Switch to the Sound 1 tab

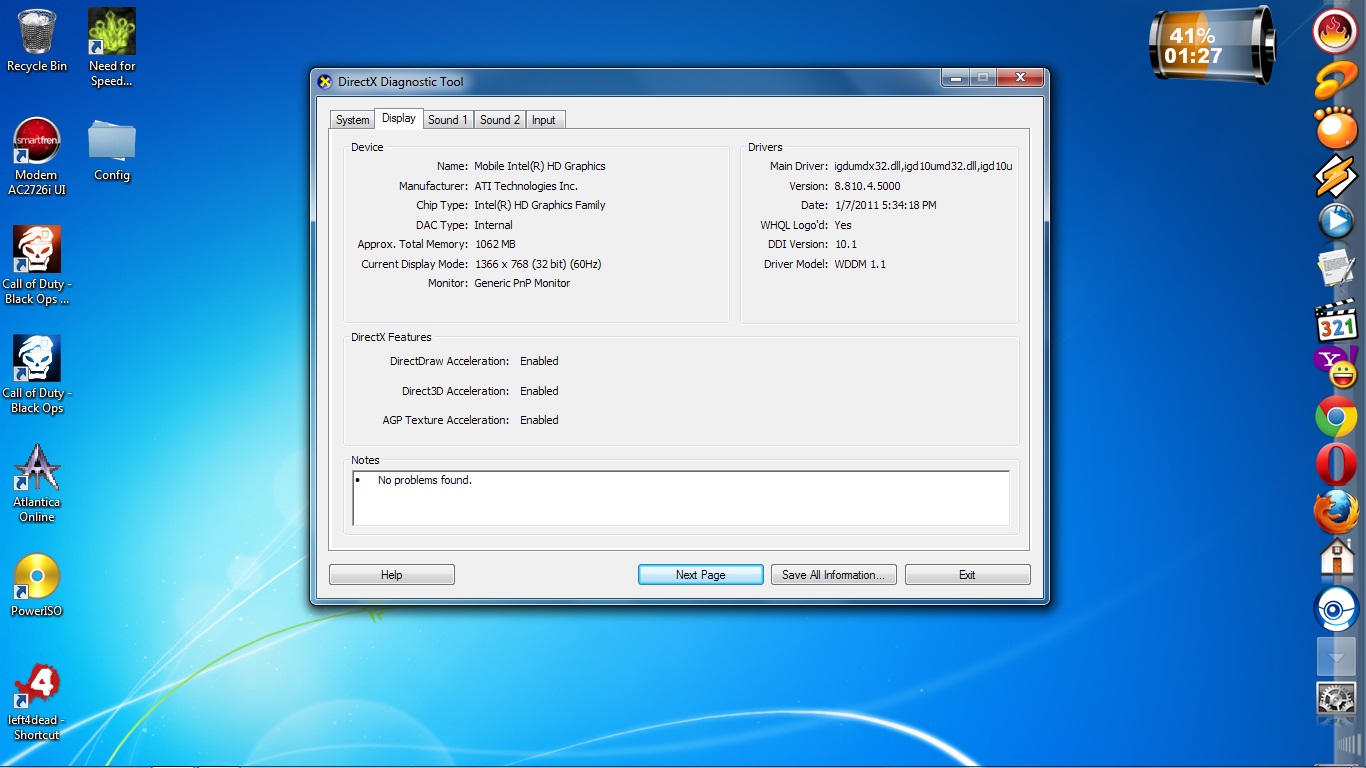click(x=447, y=119)
